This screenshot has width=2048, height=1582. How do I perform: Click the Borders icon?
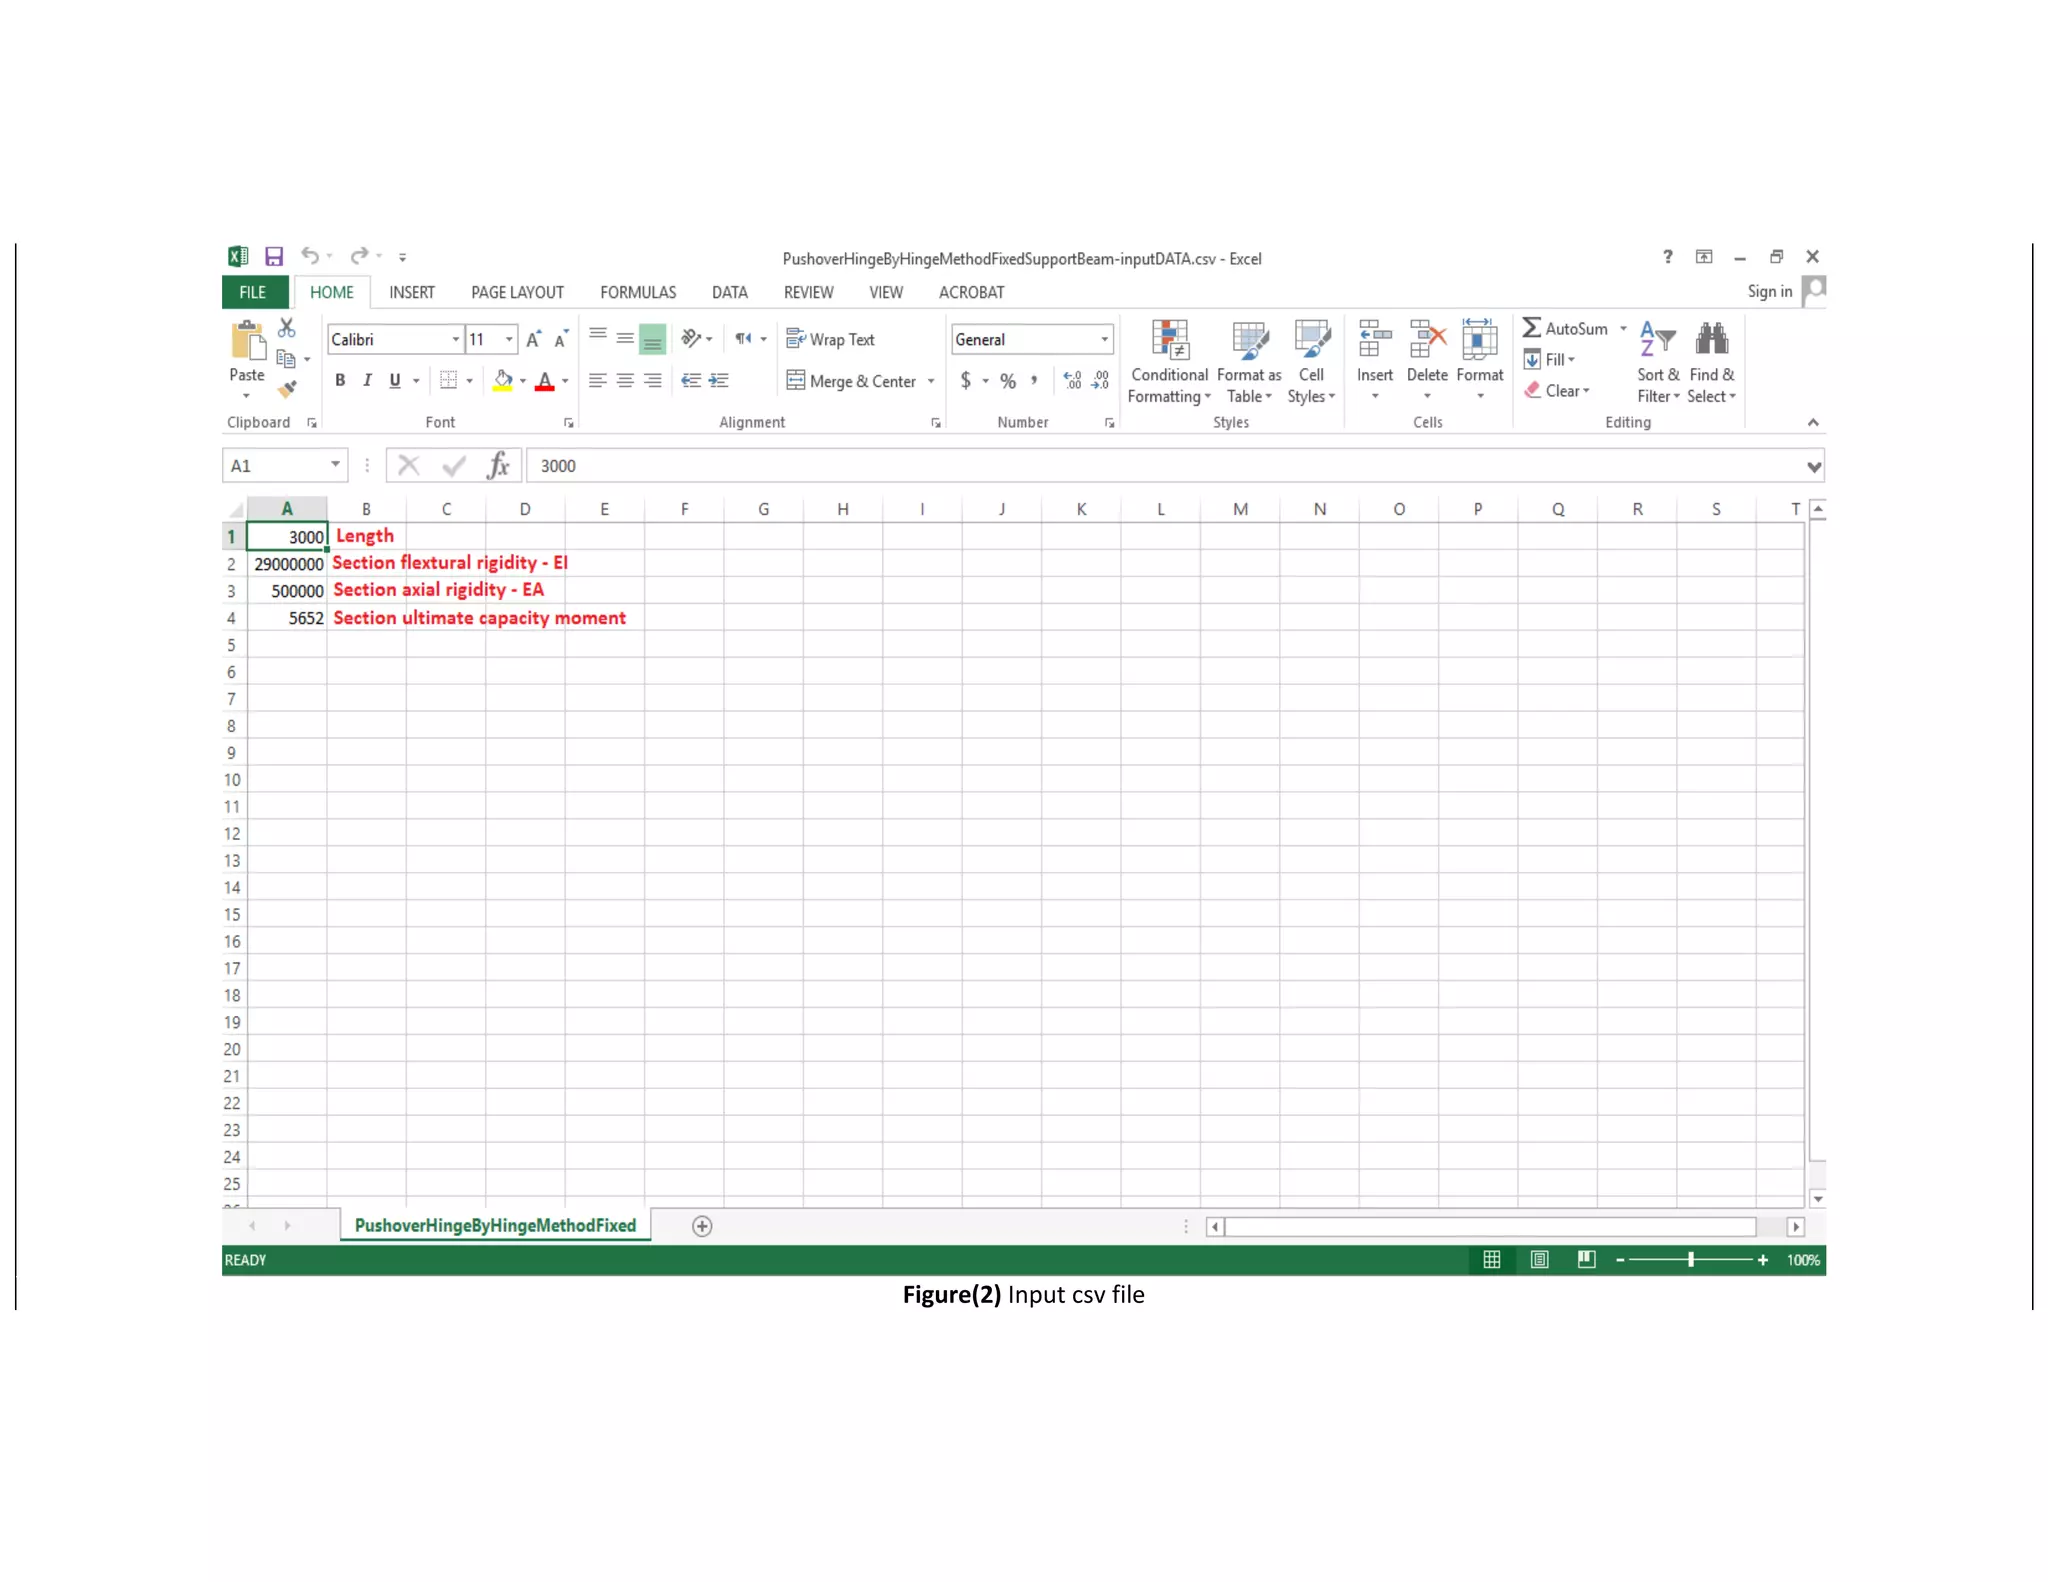coord(448,380)
